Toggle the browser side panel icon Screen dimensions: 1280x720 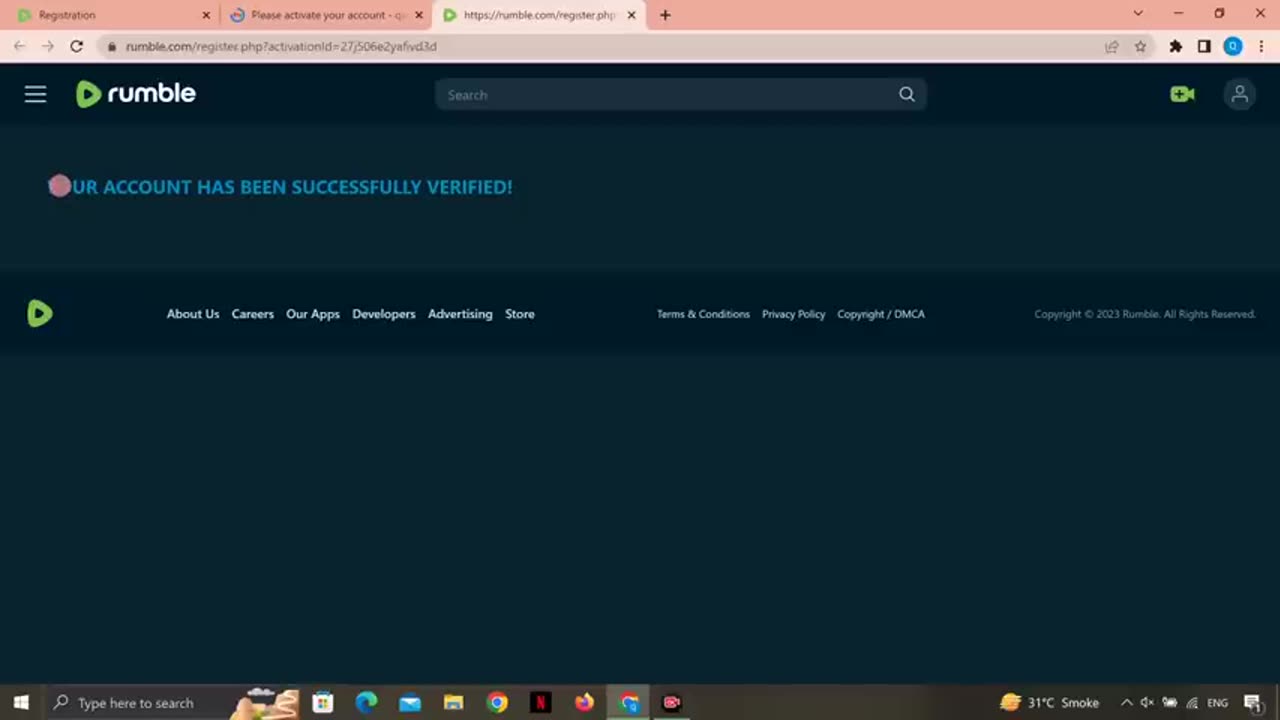click(1204, 46)
